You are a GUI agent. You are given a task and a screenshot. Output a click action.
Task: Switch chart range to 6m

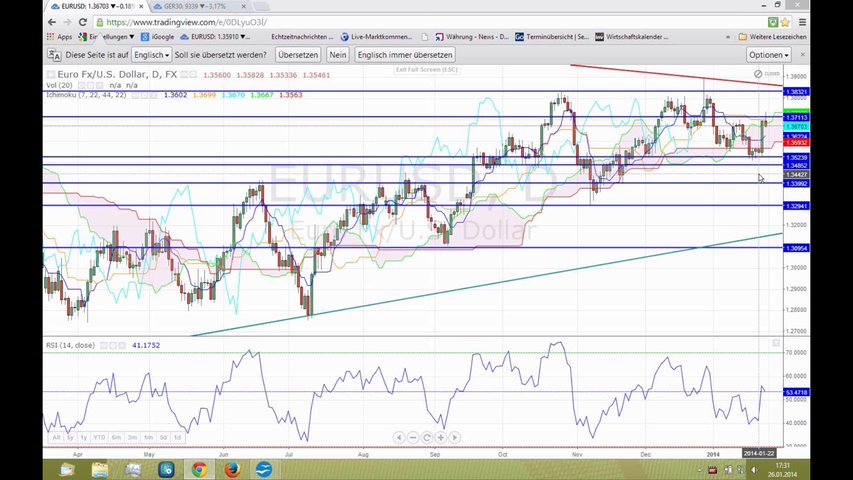point(117,438)
